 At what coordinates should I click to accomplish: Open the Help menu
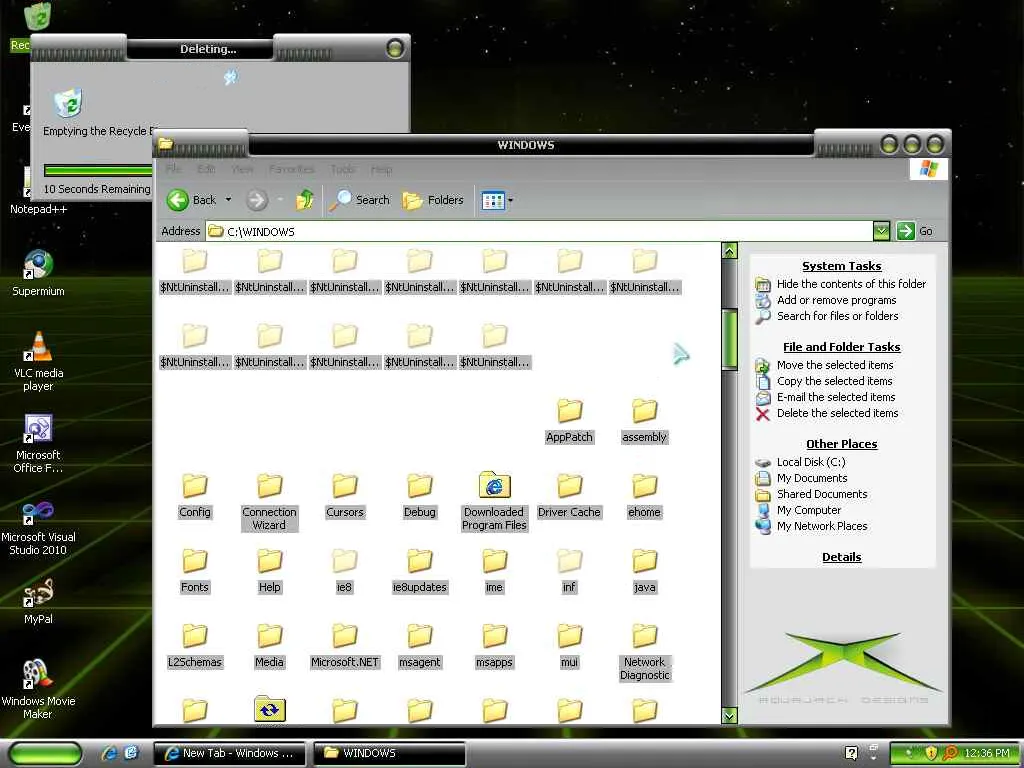(381, 169)
